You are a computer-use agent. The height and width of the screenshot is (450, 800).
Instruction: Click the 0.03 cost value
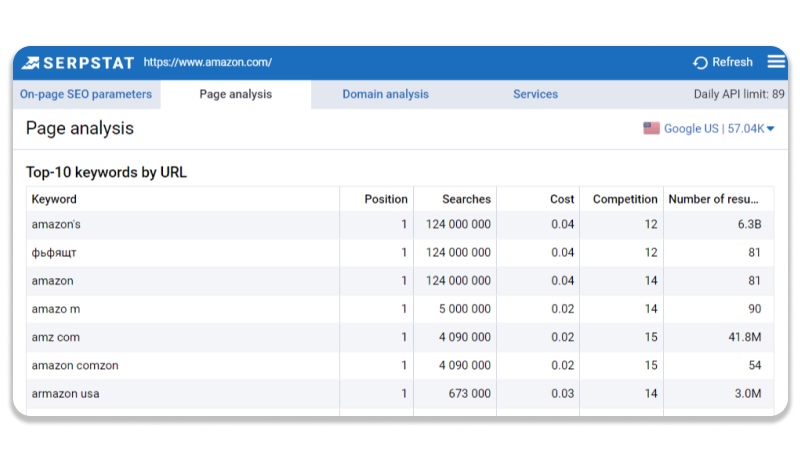[562, 393]
